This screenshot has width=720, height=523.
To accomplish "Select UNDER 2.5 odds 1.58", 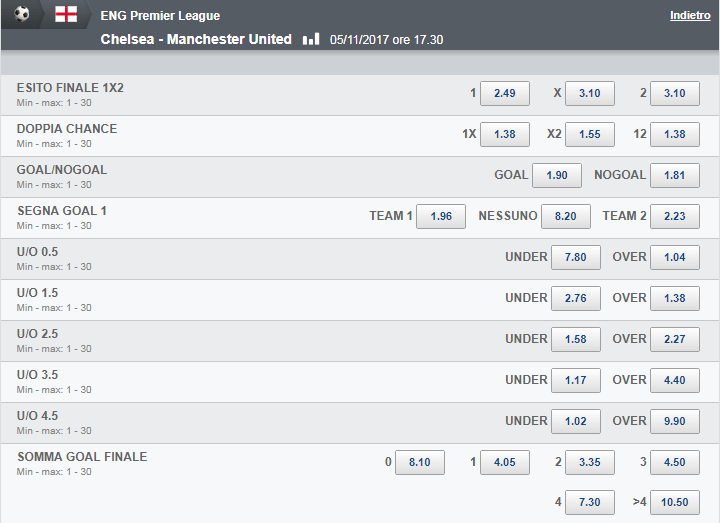I will (576, 339).
